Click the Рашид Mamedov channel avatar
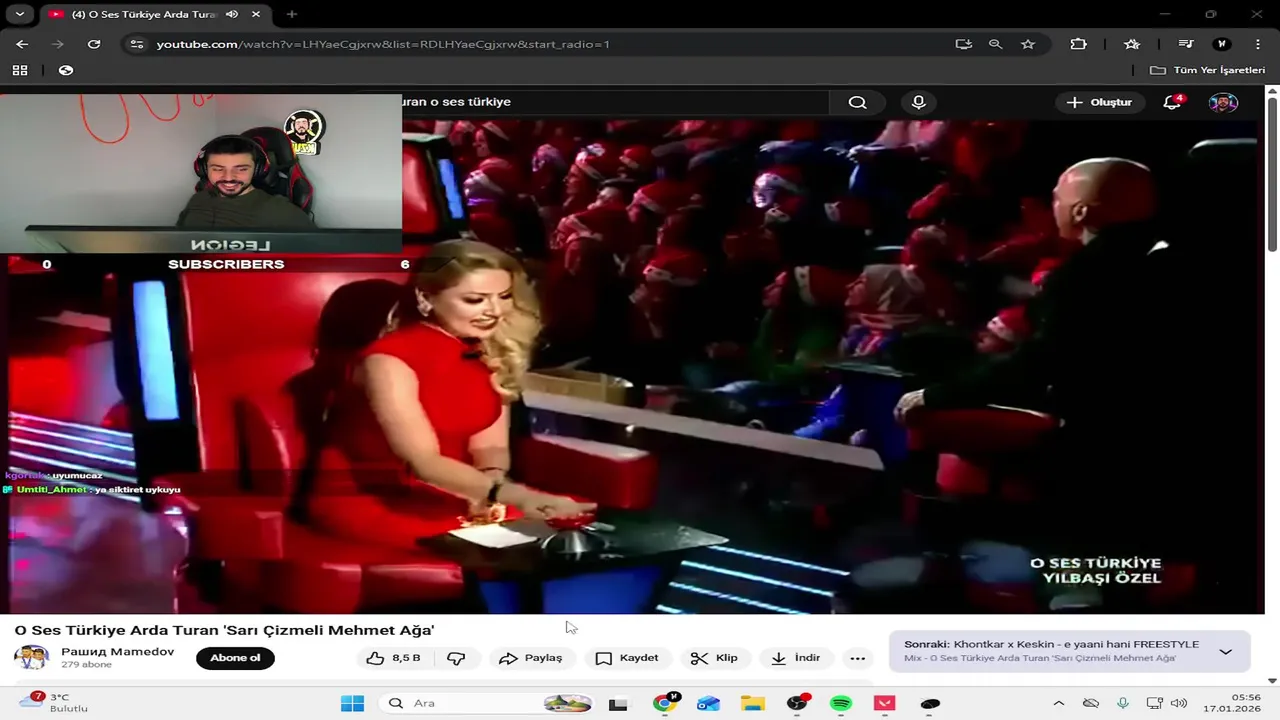The width and height of the screenshot is (1280, 720). tap(31, 657)
